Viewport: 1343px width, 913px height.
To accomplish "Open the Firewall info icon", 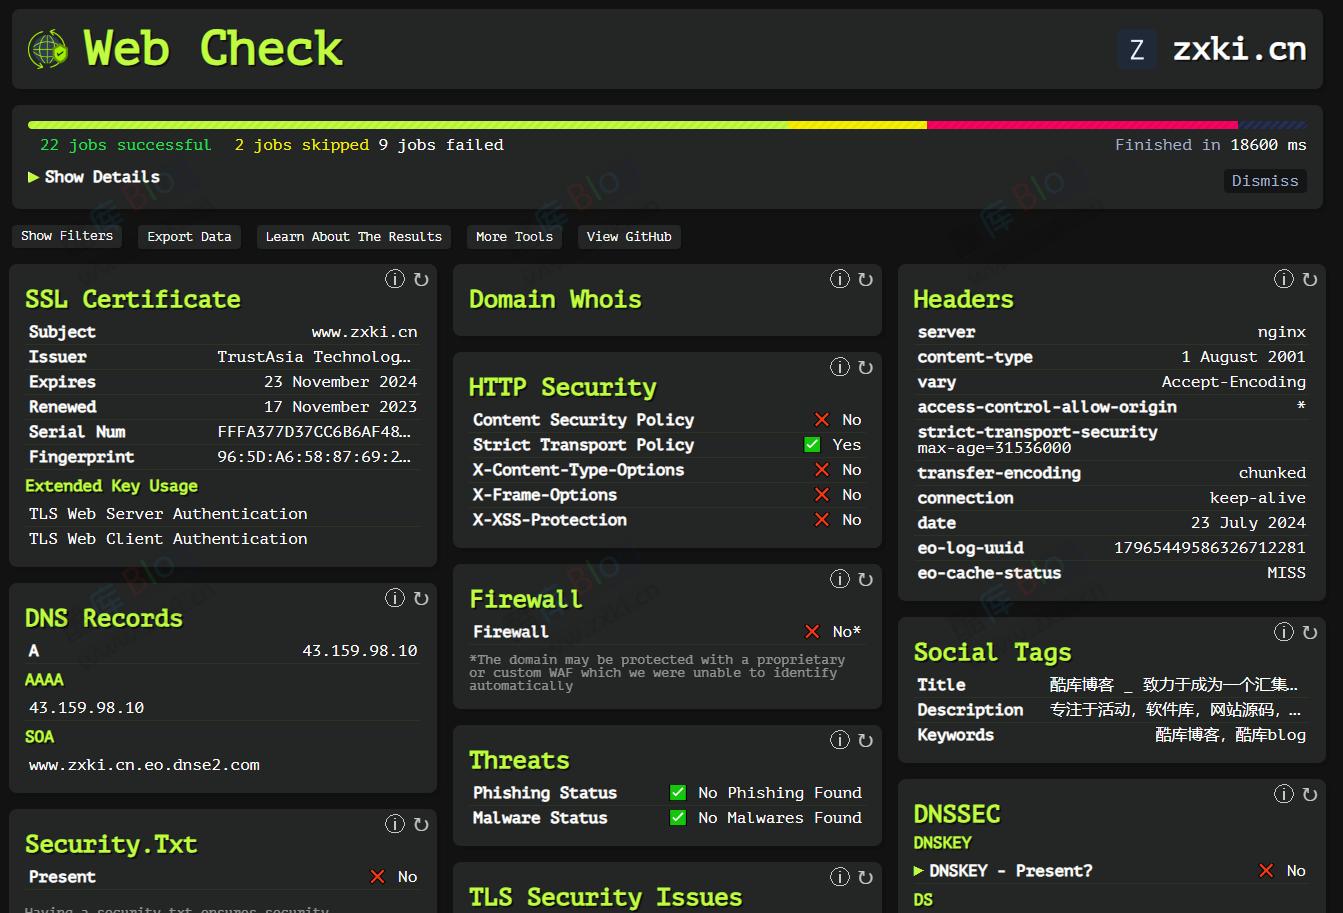I will pyautogui.click(x=839, y=578).
